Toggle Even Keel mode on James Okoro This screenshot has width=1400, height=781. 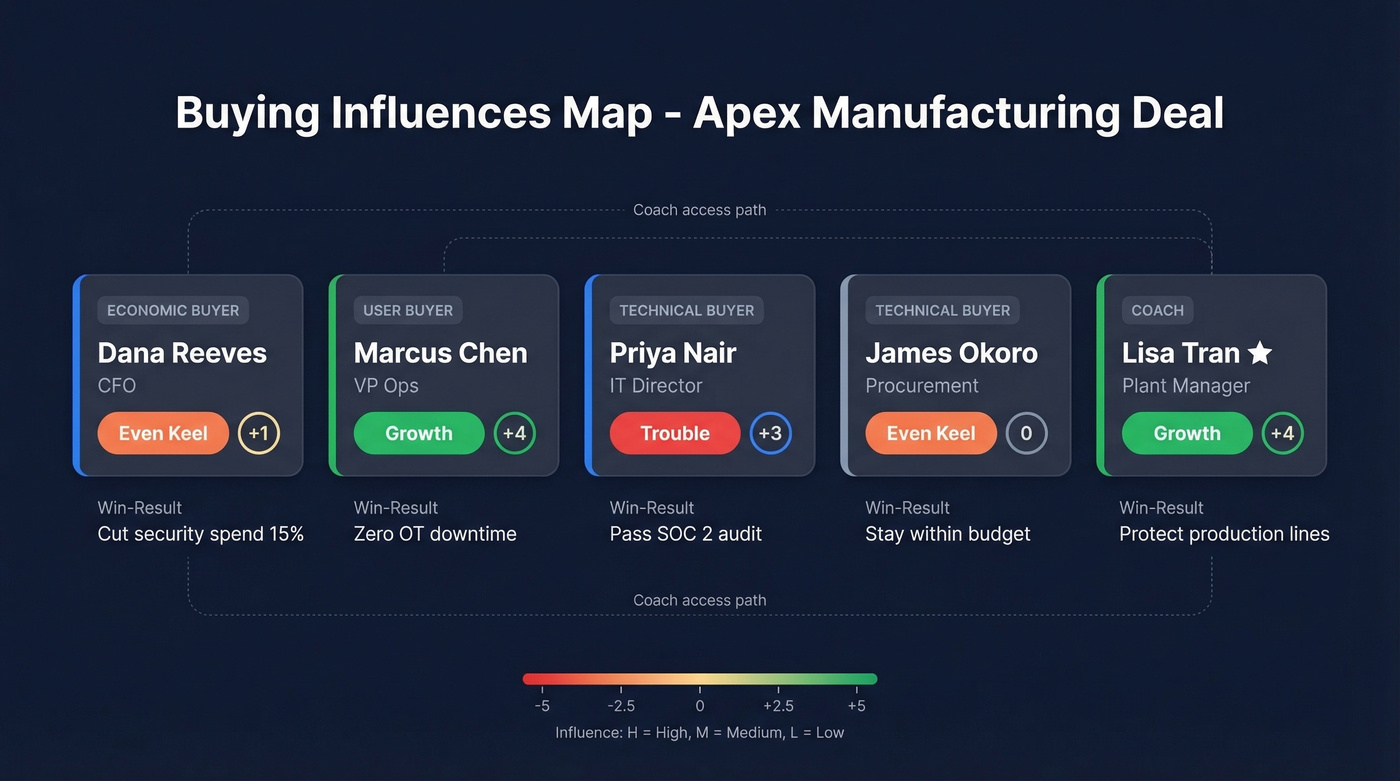point(931,432)
